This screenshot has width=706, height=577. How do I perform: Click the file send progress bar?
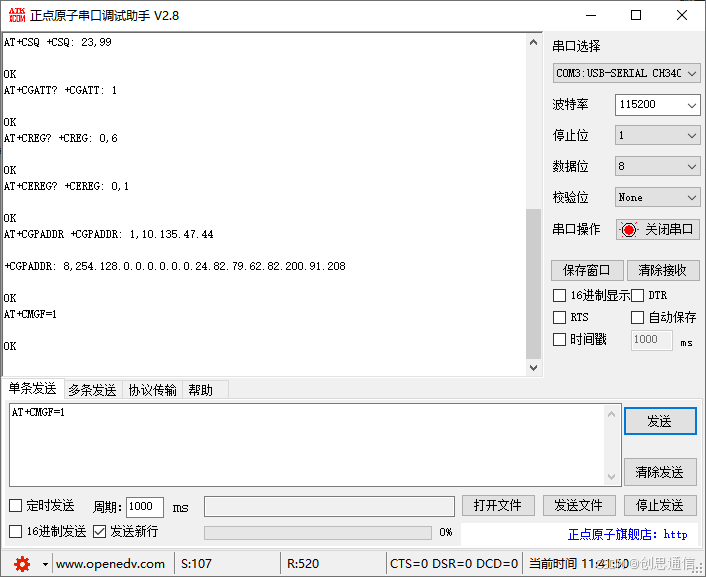coord(318,532)
